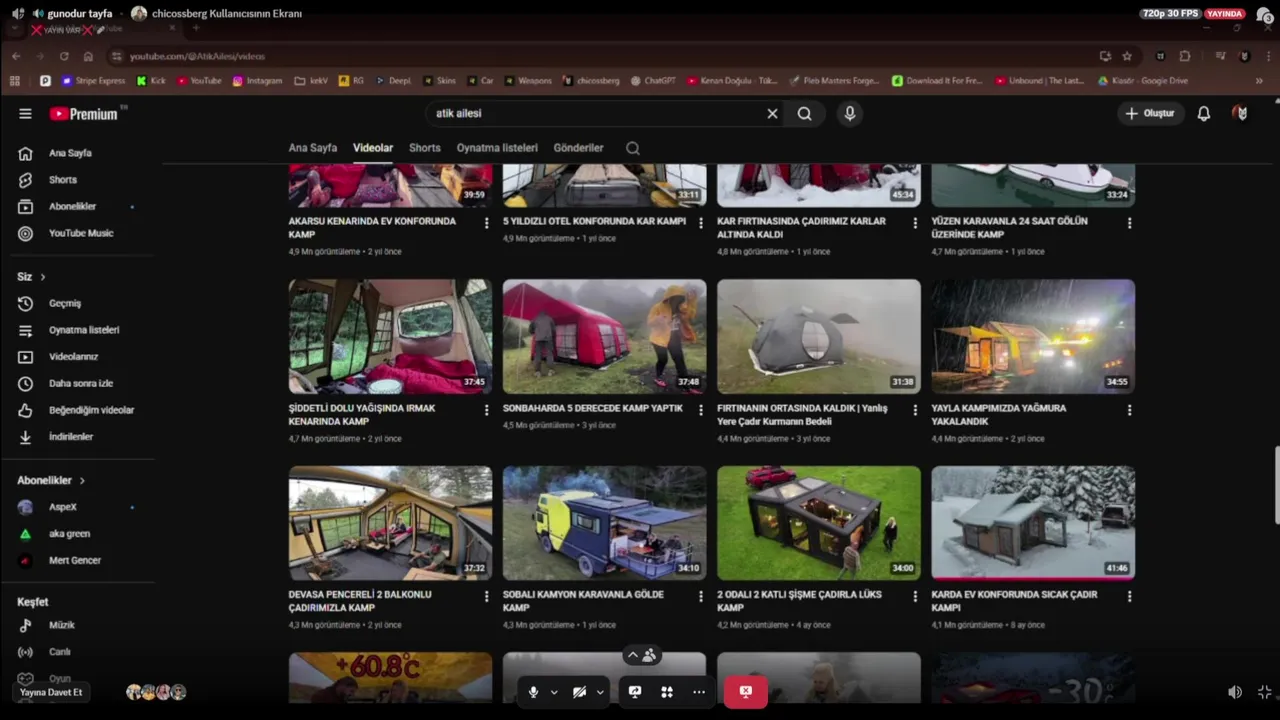Open options for ŞİDDETLİ DOLU YAĞIŞINDA video

[487, 410]
